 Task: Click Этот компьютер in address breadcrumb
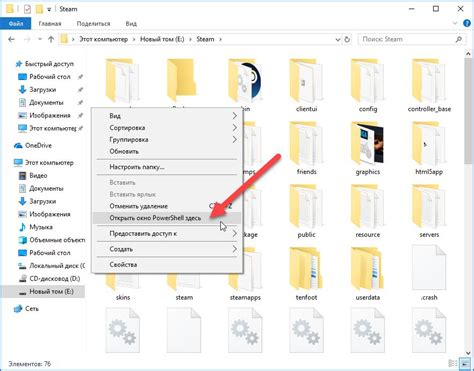click(103, 39)
